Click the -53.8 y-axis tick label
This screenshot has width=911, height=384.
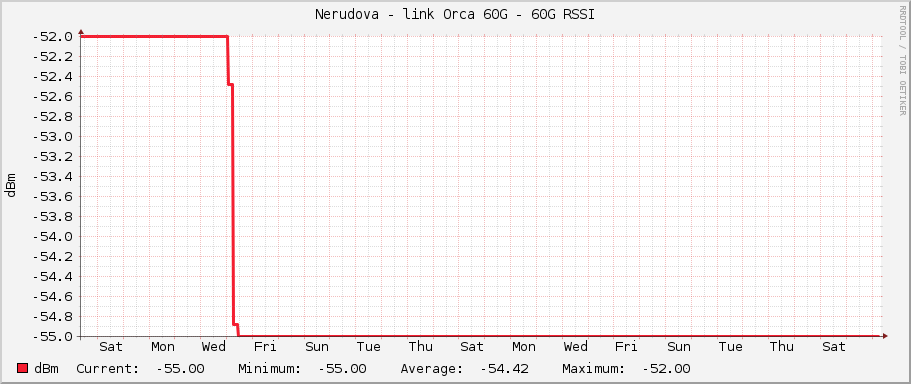coord(52,217)
